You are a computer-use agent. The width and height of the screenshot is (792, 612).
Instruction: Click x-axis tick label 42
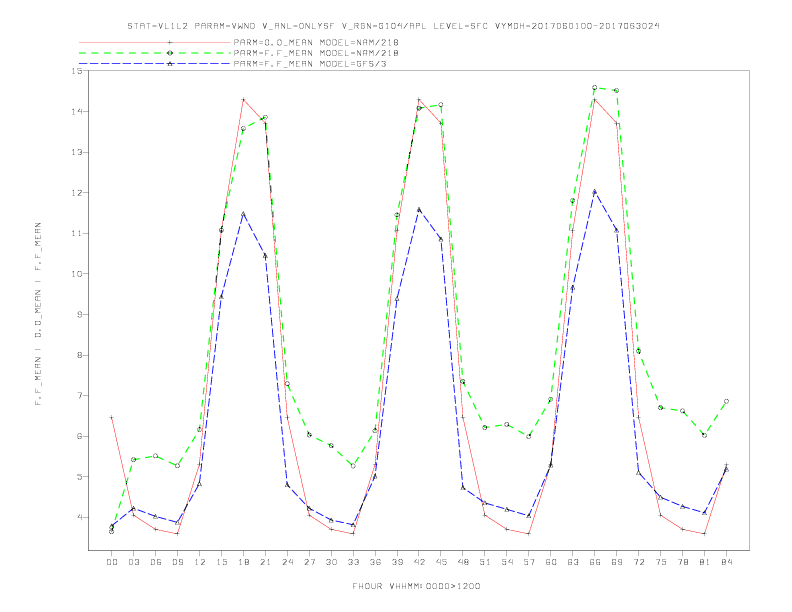click(x=419, y=562)
